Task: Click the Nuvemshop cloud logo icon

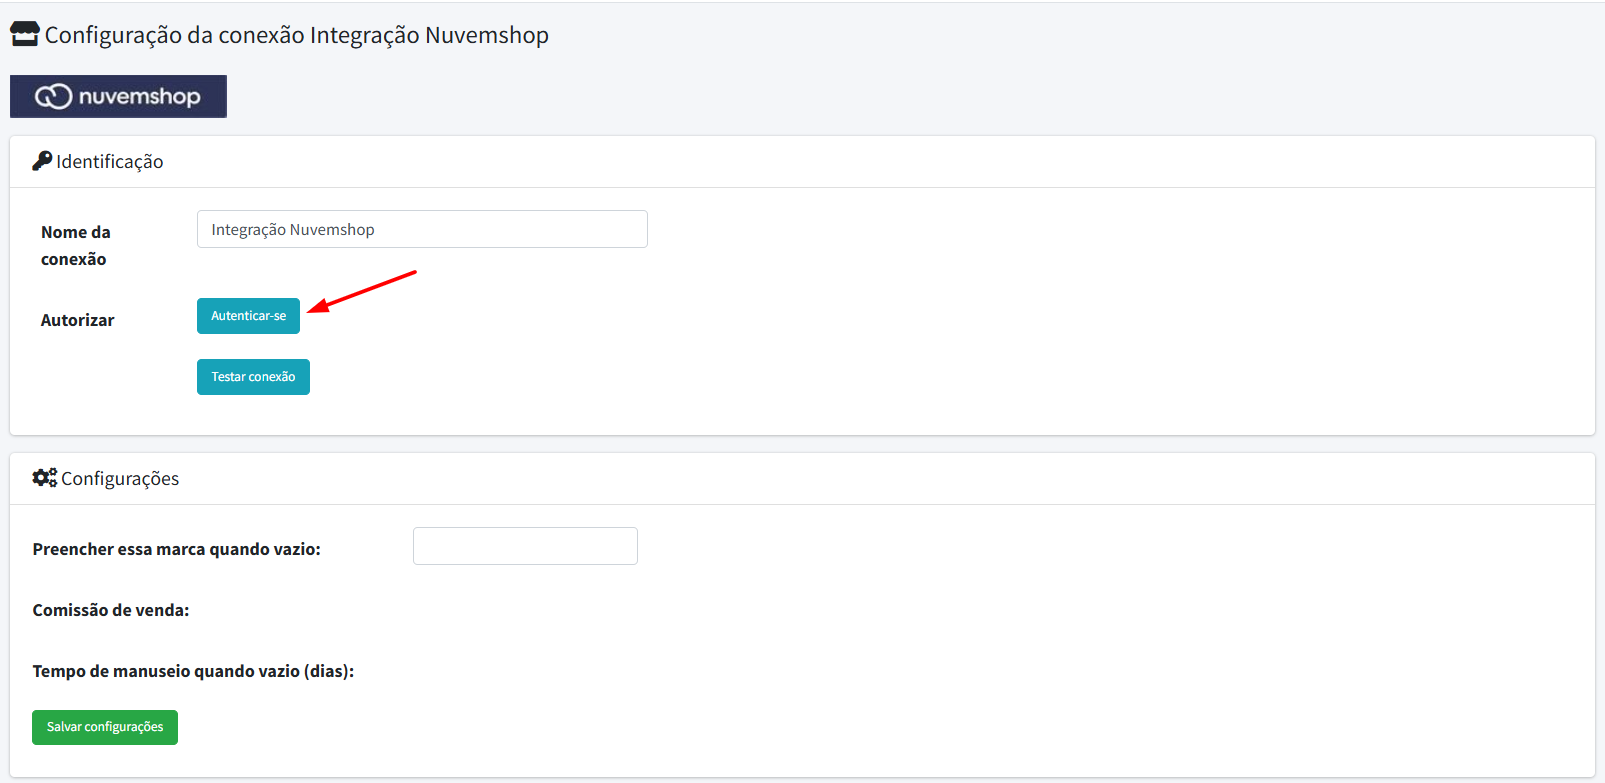Action: point(53,96)
